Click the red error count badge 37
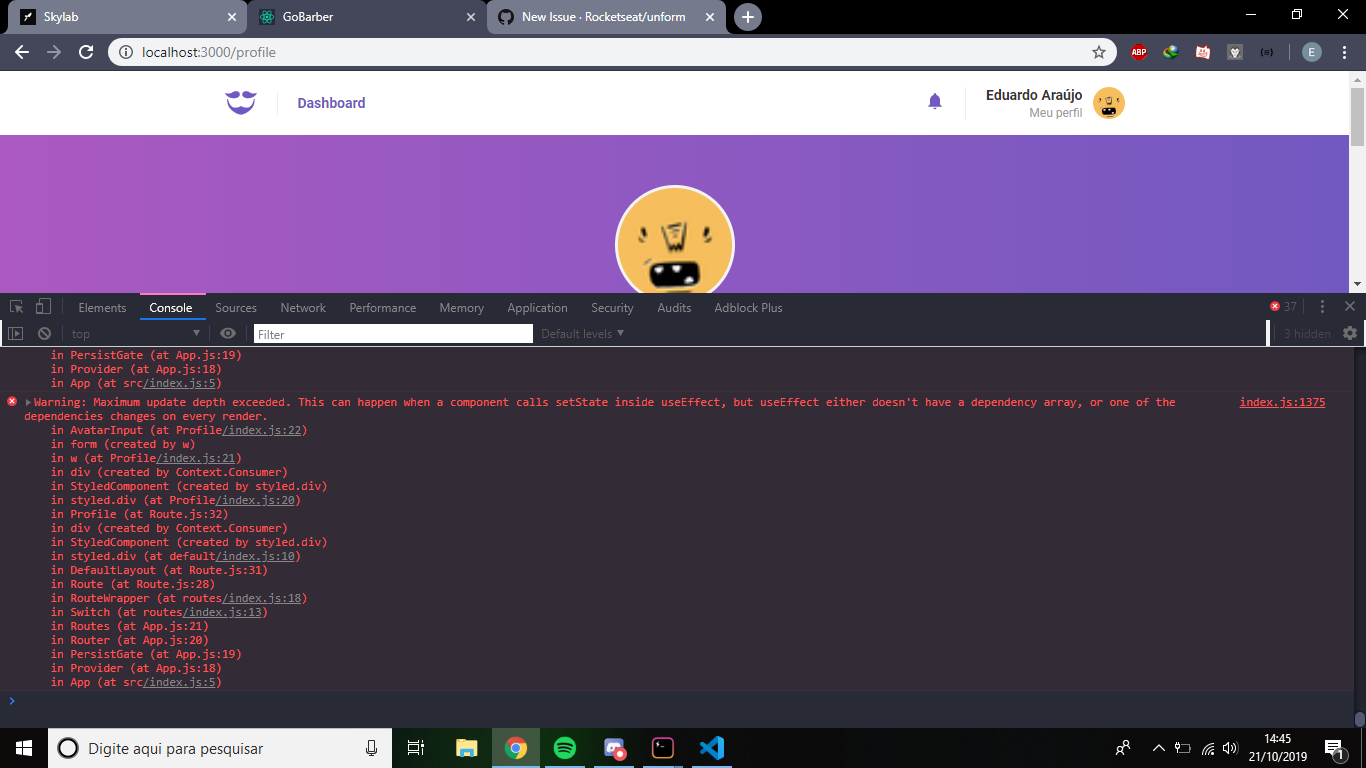Screen dimensions: 1366x768 (1283, 307)
